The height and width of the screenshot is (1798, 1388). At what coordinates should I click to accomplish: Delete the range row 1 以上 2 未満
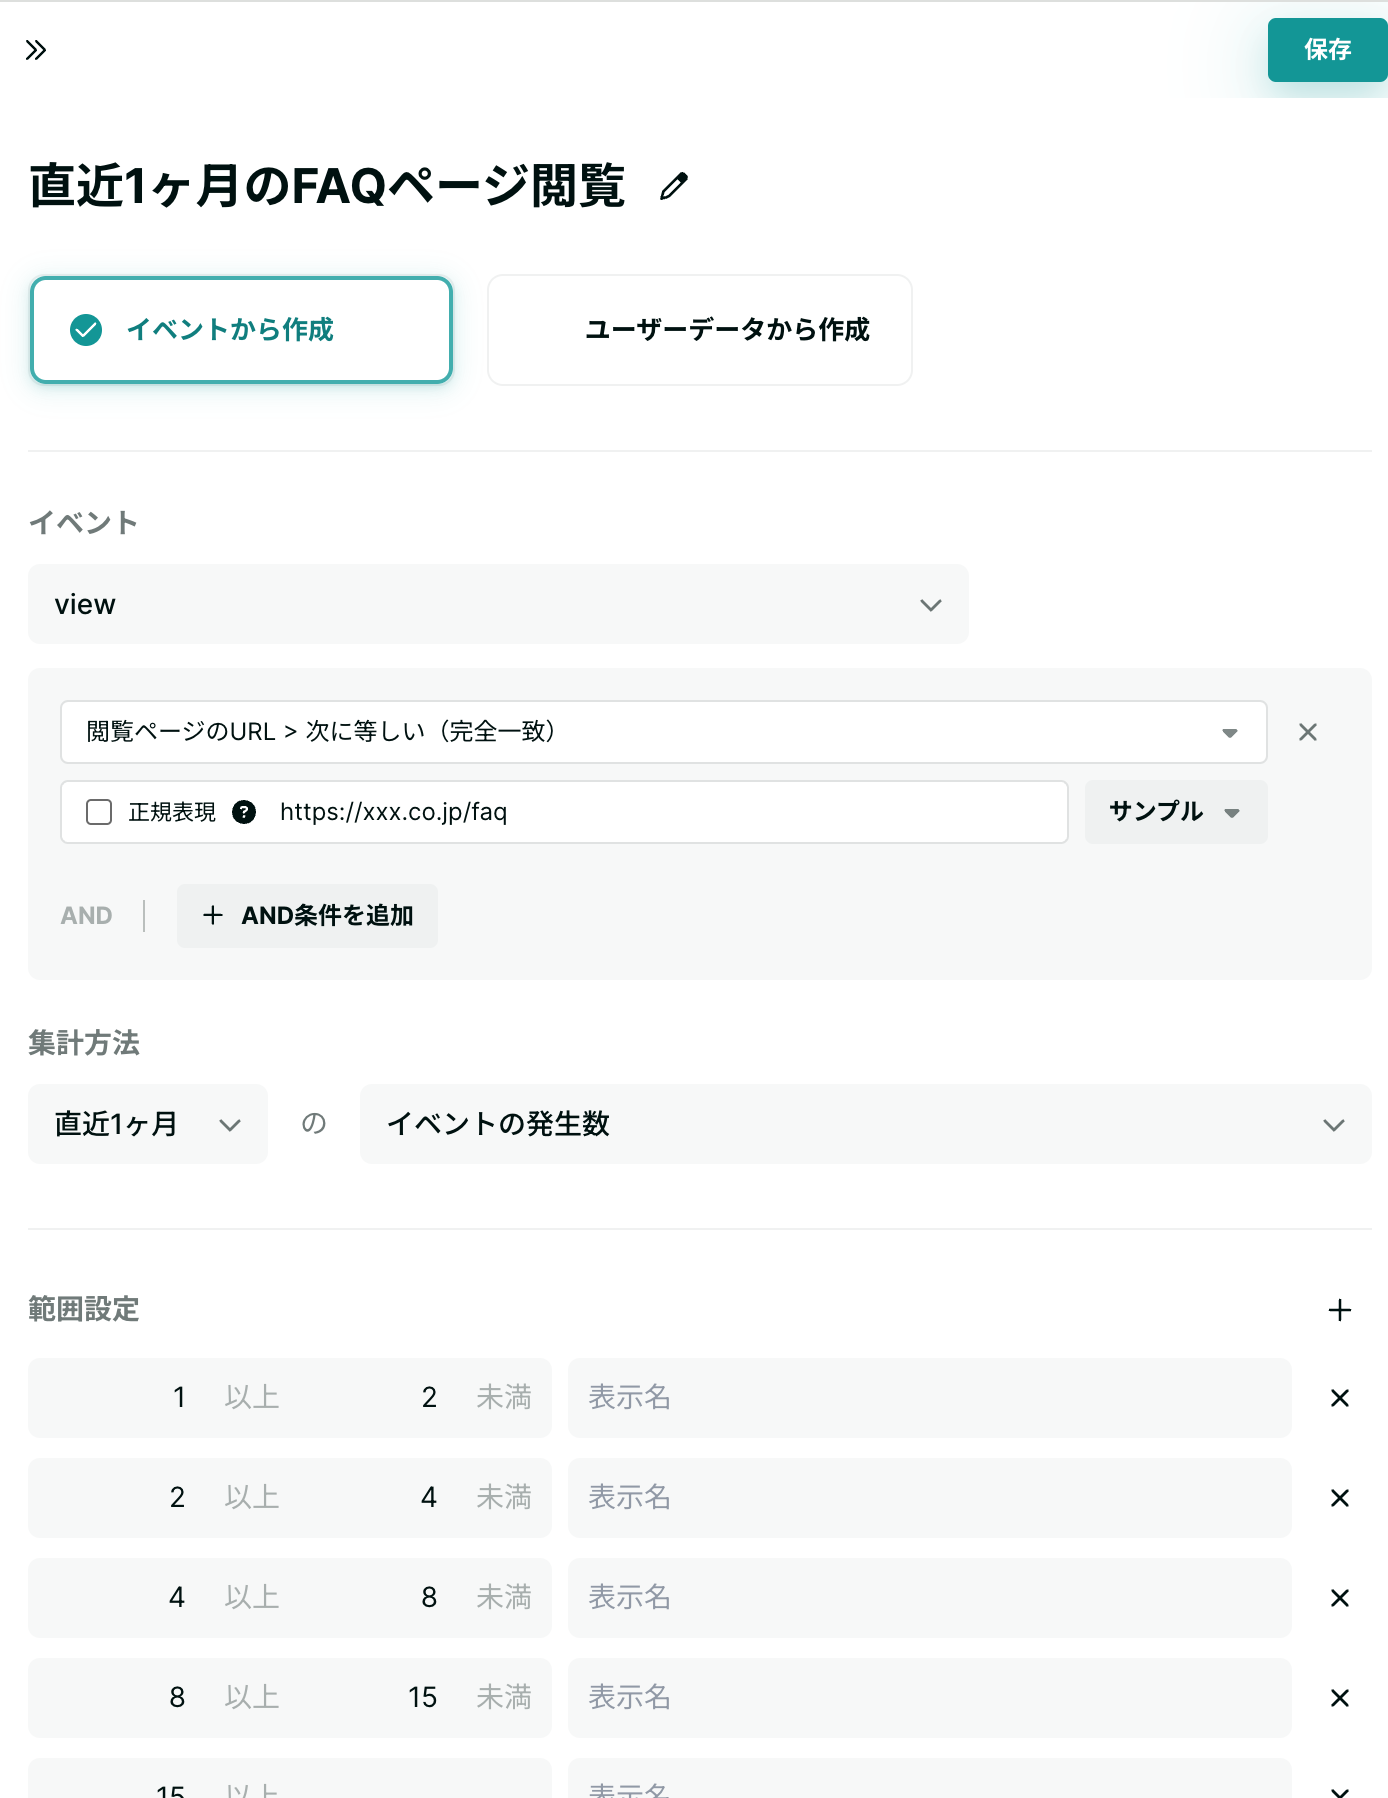[1340, 1398]
